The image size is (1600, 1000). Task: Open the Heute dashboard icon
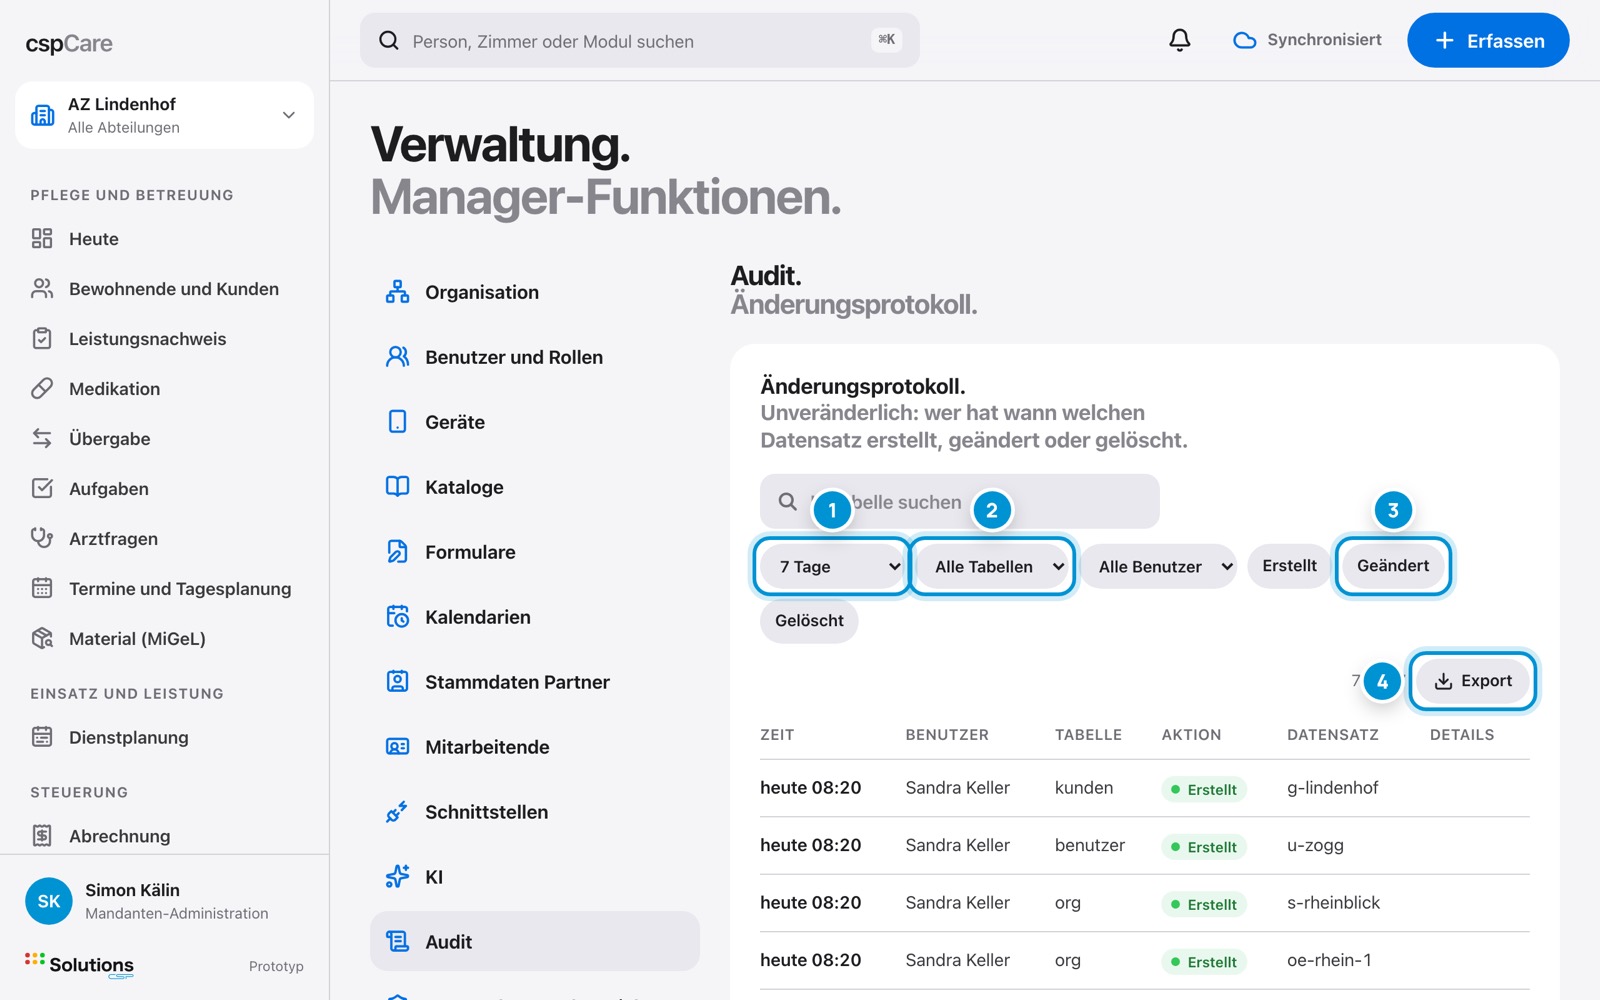[x=42, y=238]
